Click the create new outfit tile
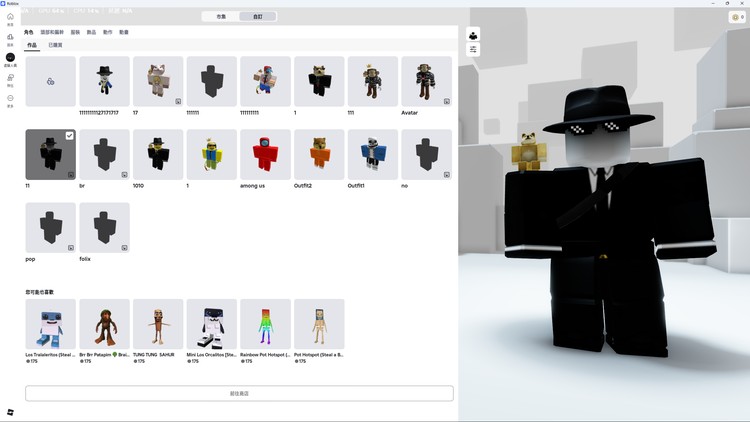The width and height of the screenshot is (750, 422). coord(50,81)
